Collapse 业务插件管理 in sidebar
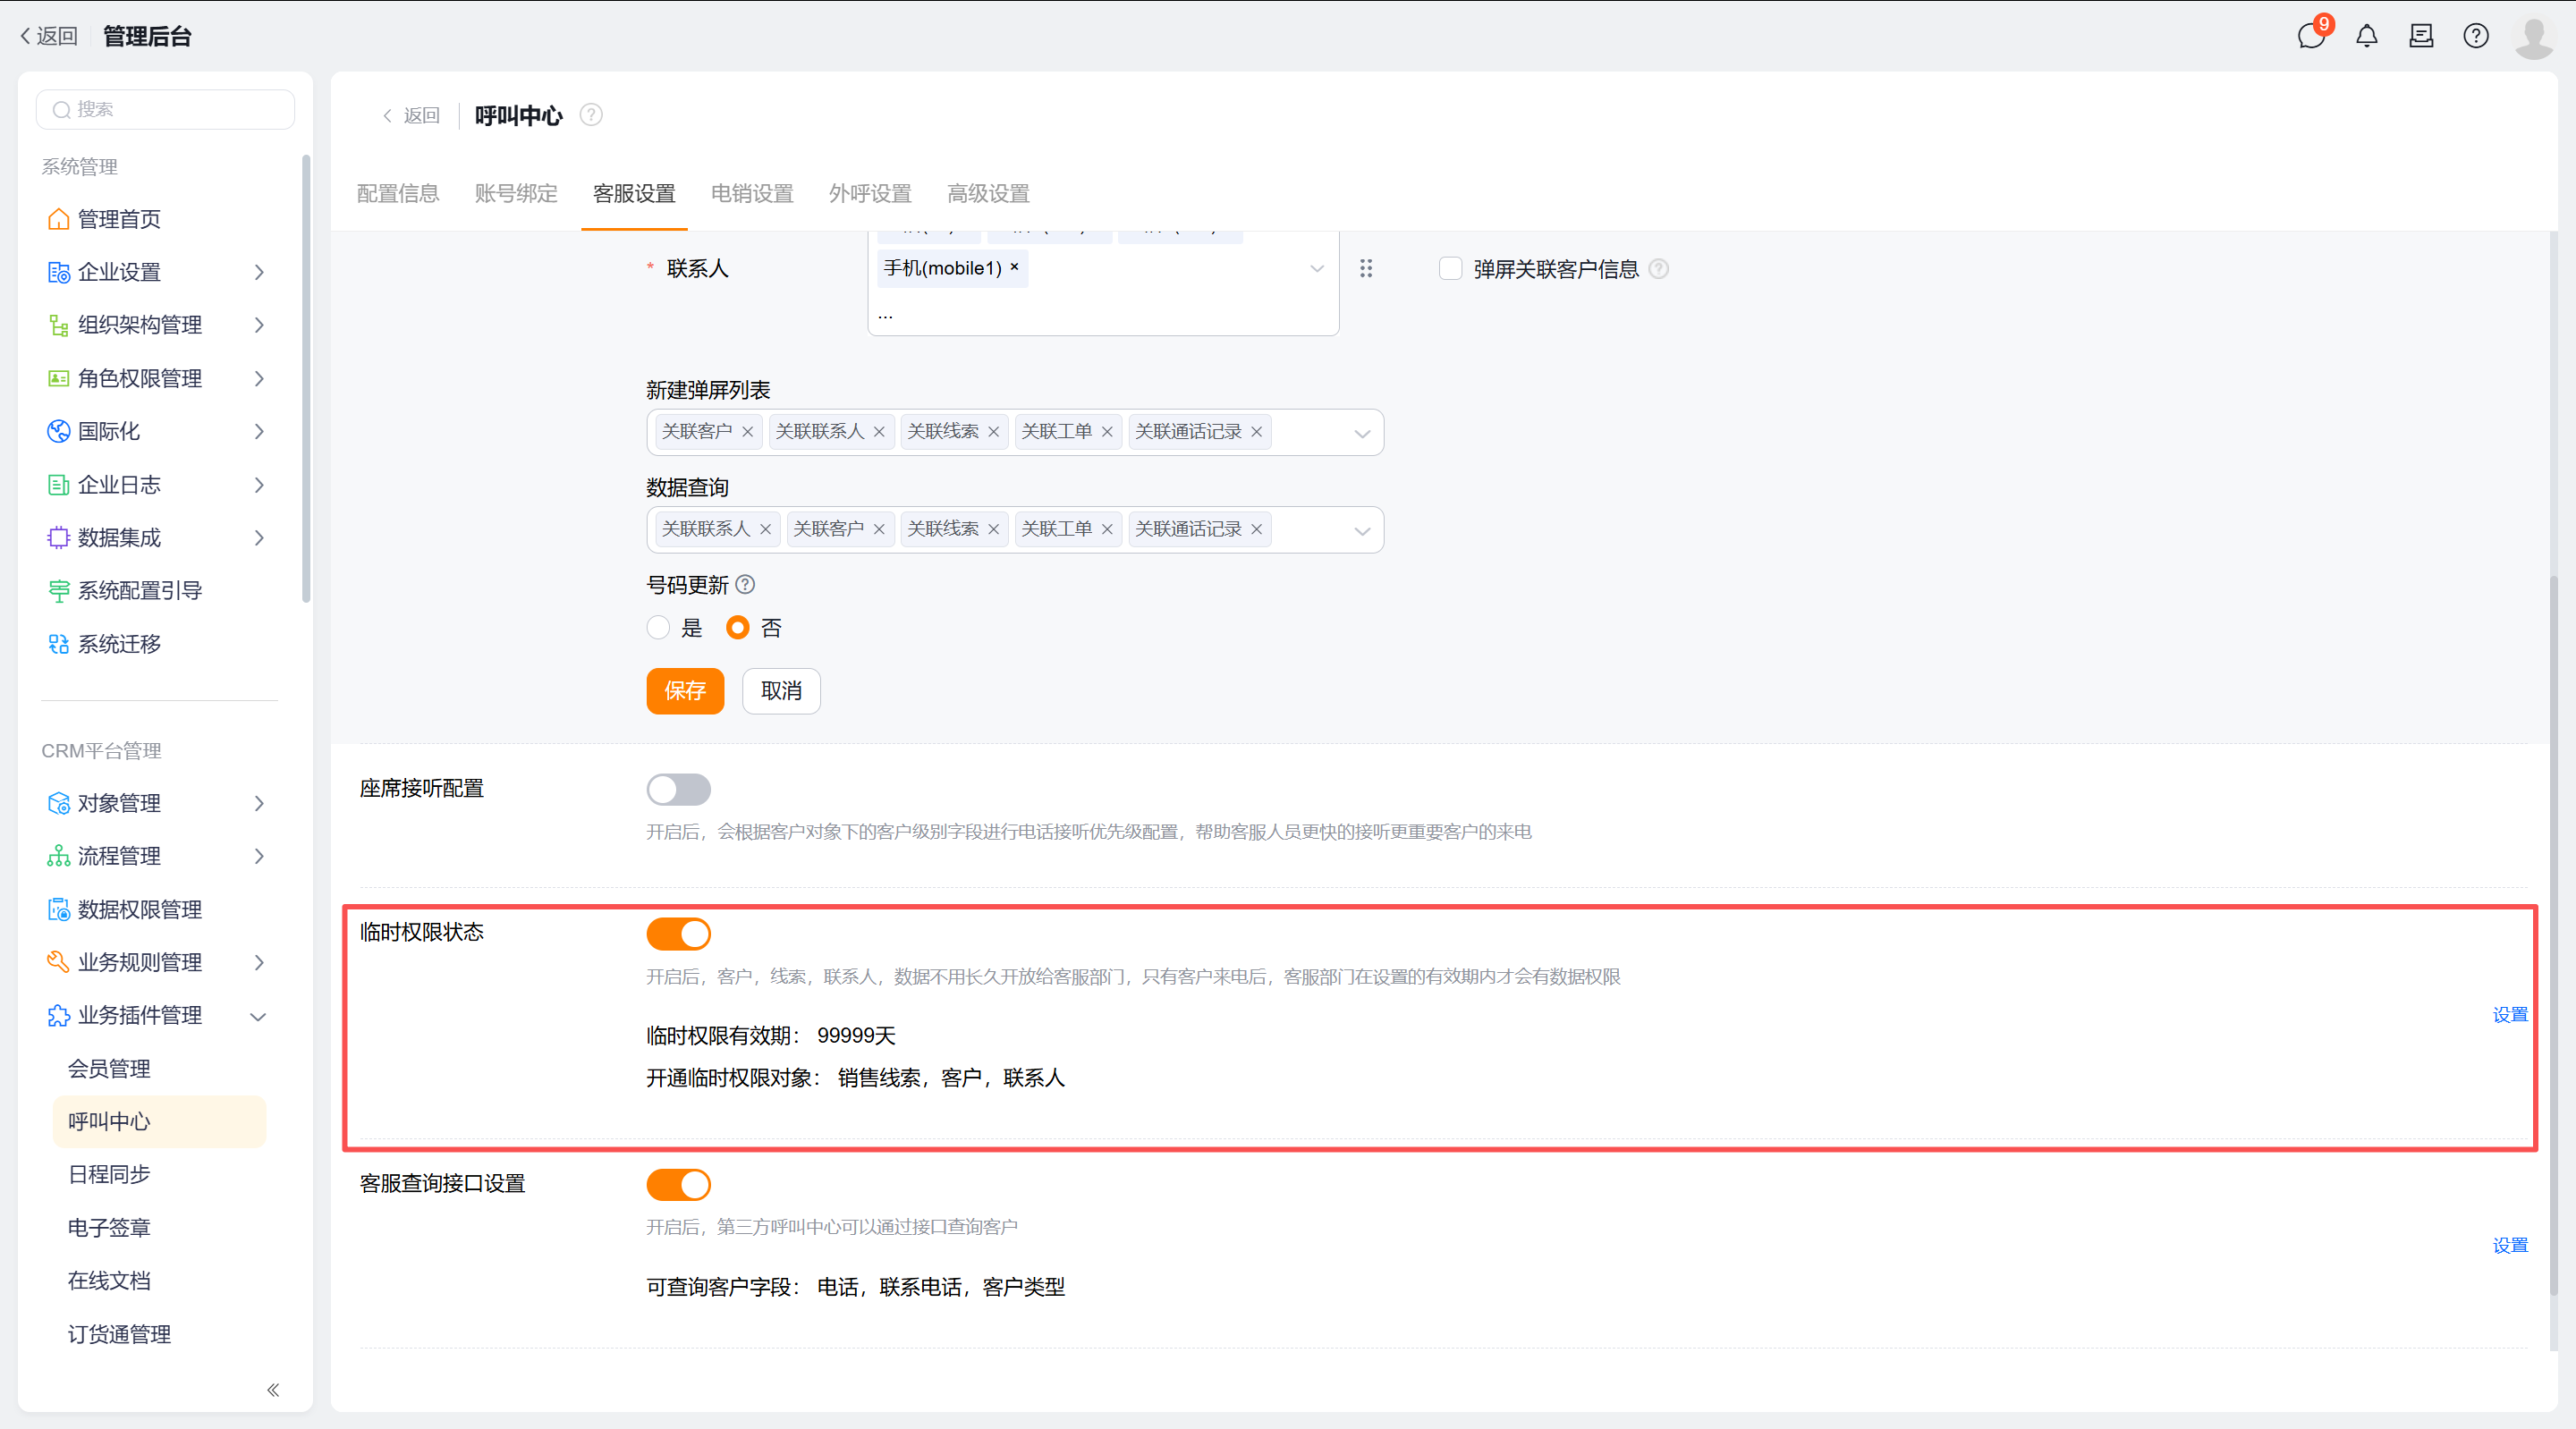 [x=258, y=1017]
